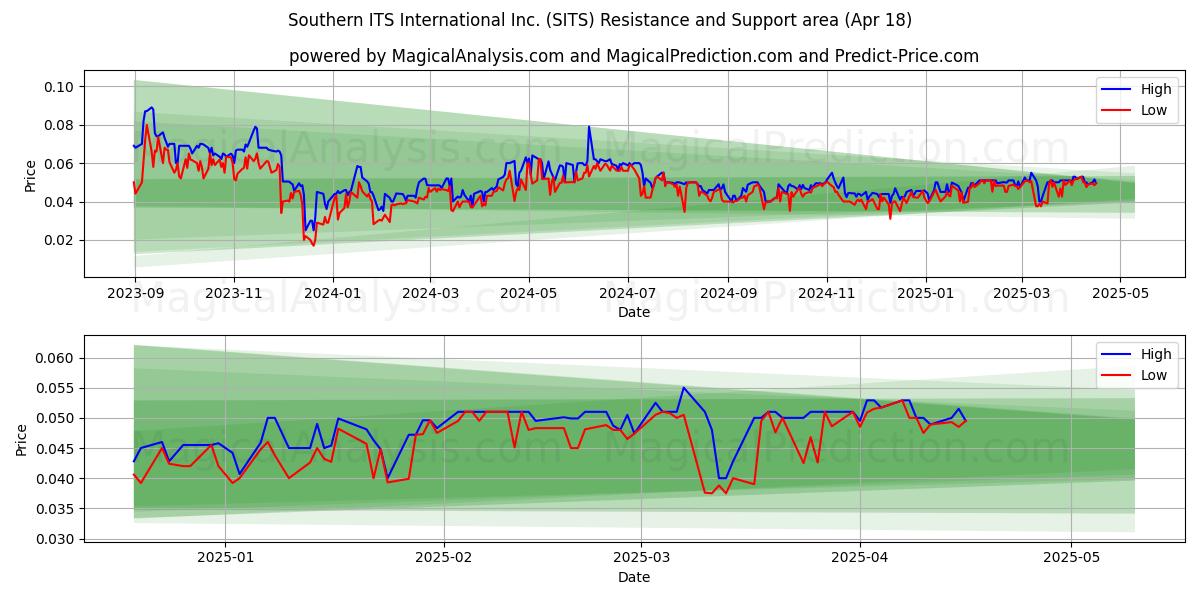Click the 2025-02 tick label in bottom chart

click(443, 558)
